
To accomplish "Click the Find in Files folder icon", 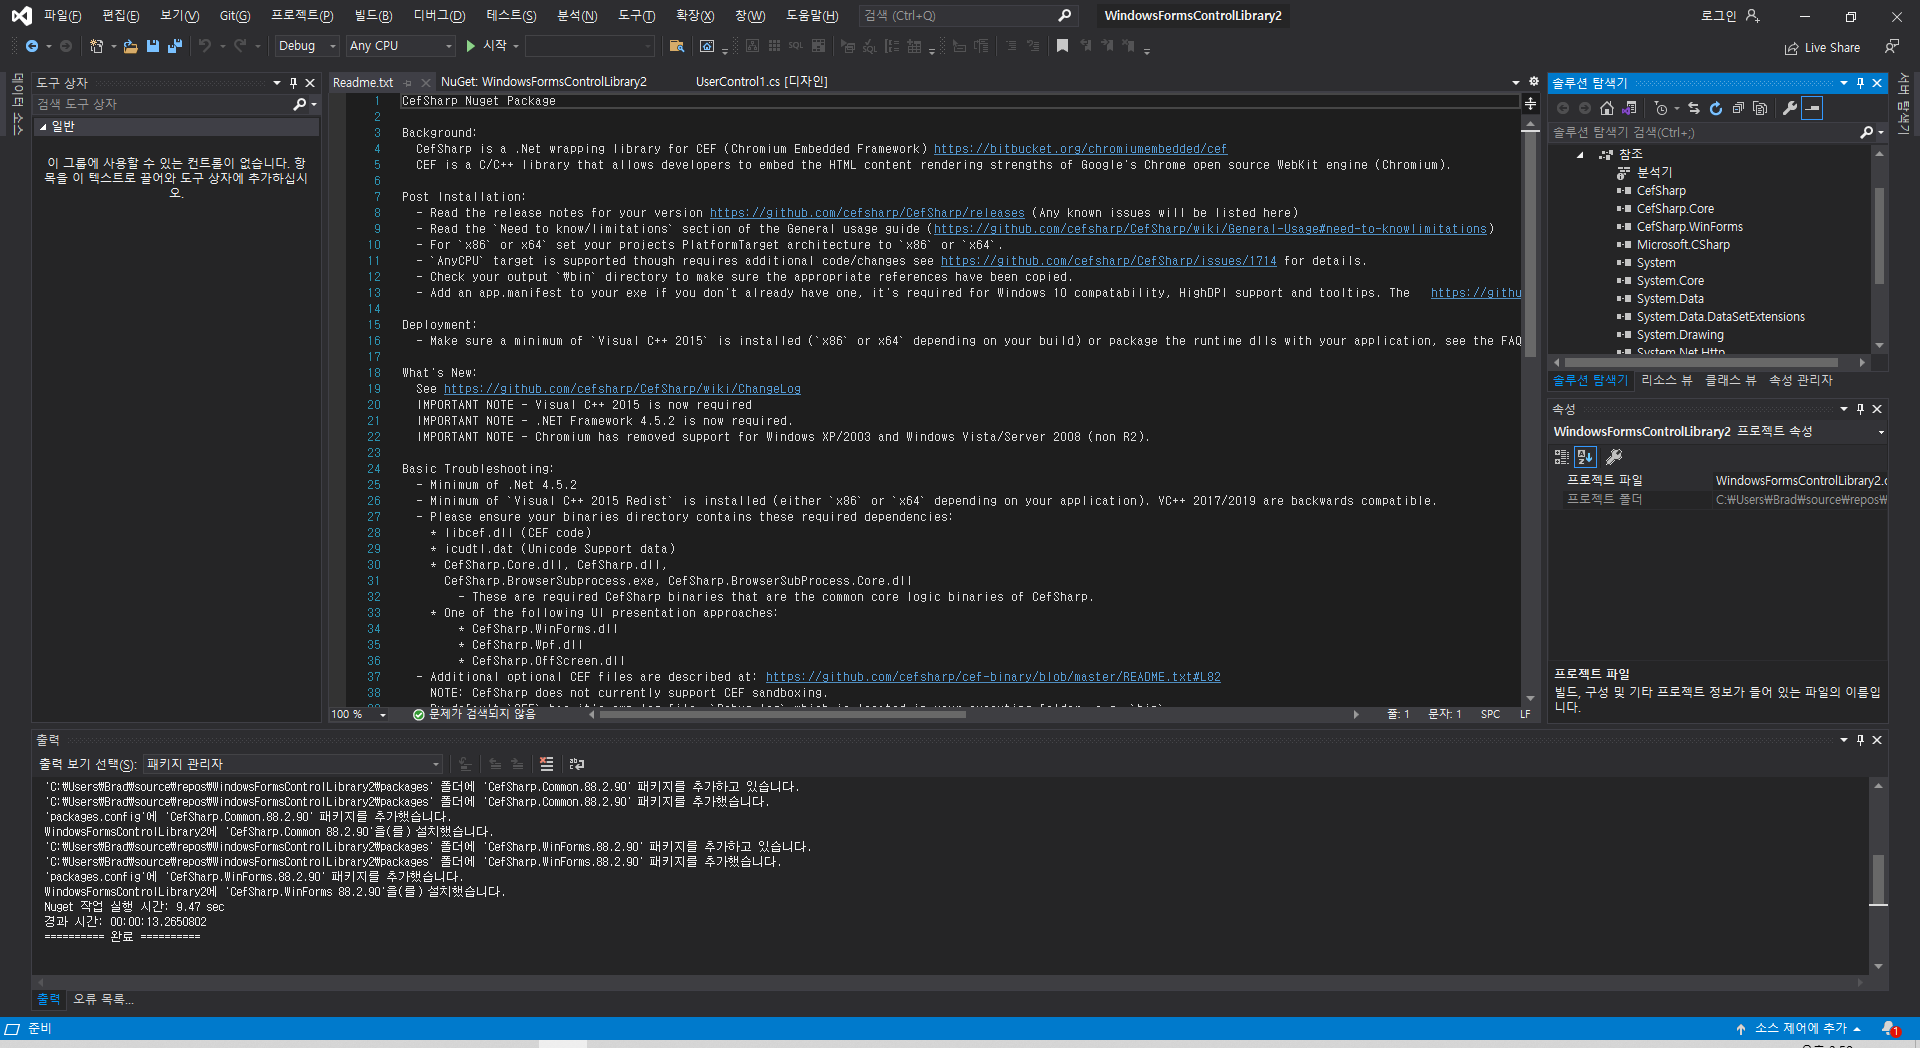I will [677, 46].
